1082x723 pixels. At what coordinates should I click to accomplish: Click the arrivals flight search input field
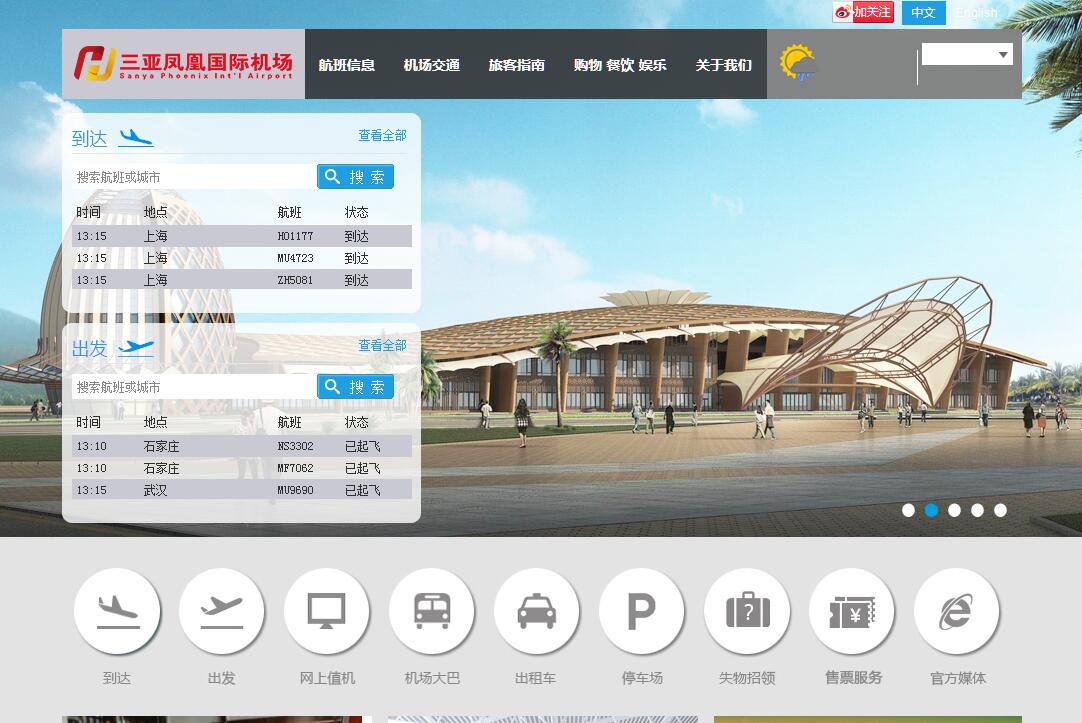point(194,177)
